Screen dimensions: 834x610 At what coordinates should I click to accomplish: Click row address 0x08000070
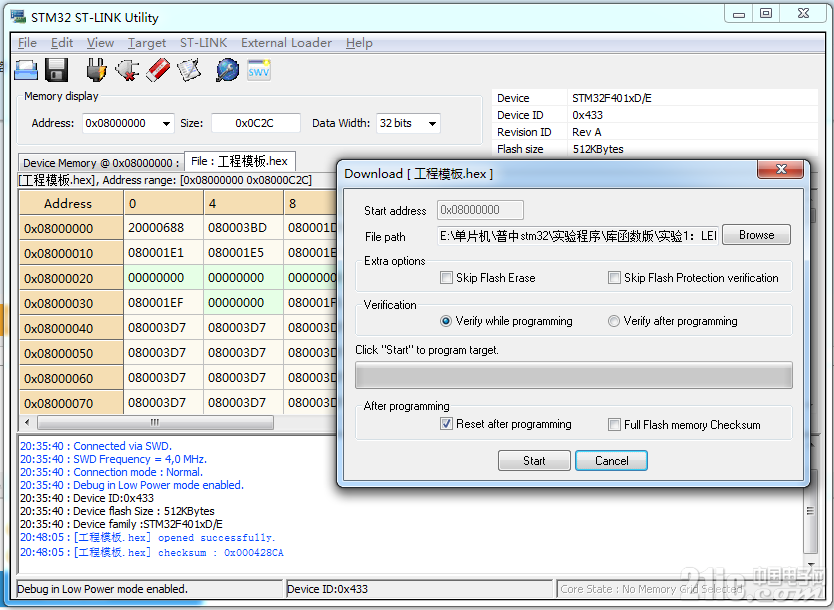click(71, 403)
